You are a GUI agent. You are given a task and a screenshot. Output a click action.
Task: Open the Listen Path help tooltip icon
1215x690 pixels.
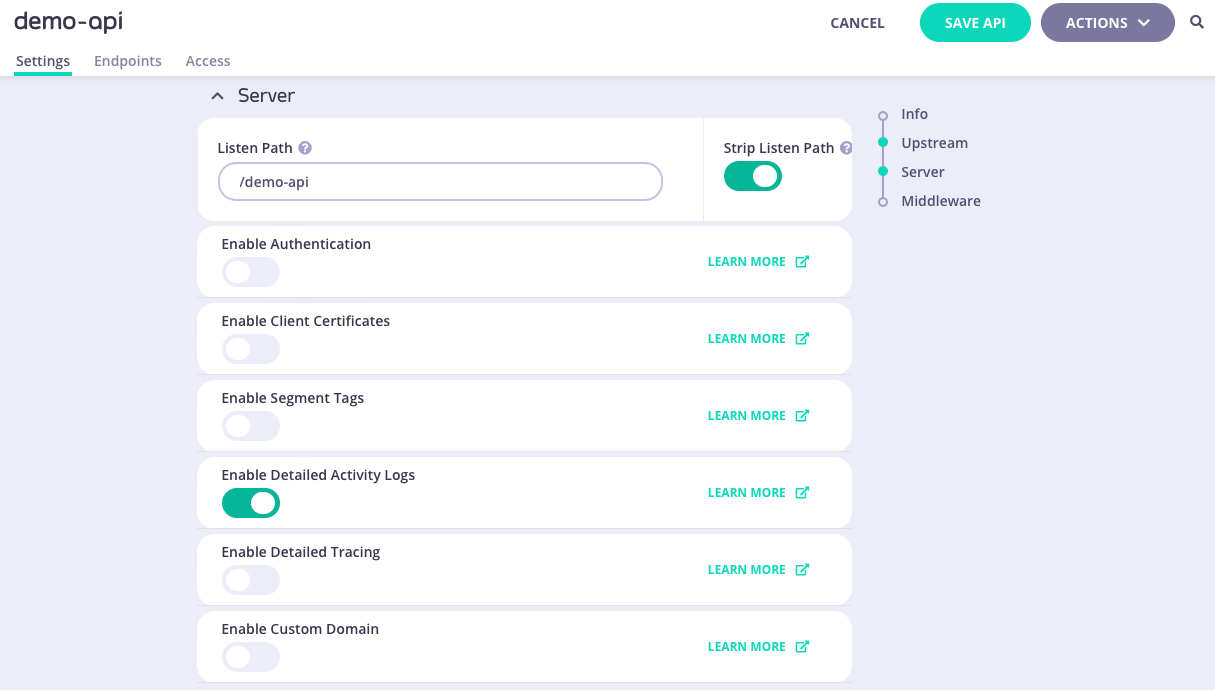[305, 146]
